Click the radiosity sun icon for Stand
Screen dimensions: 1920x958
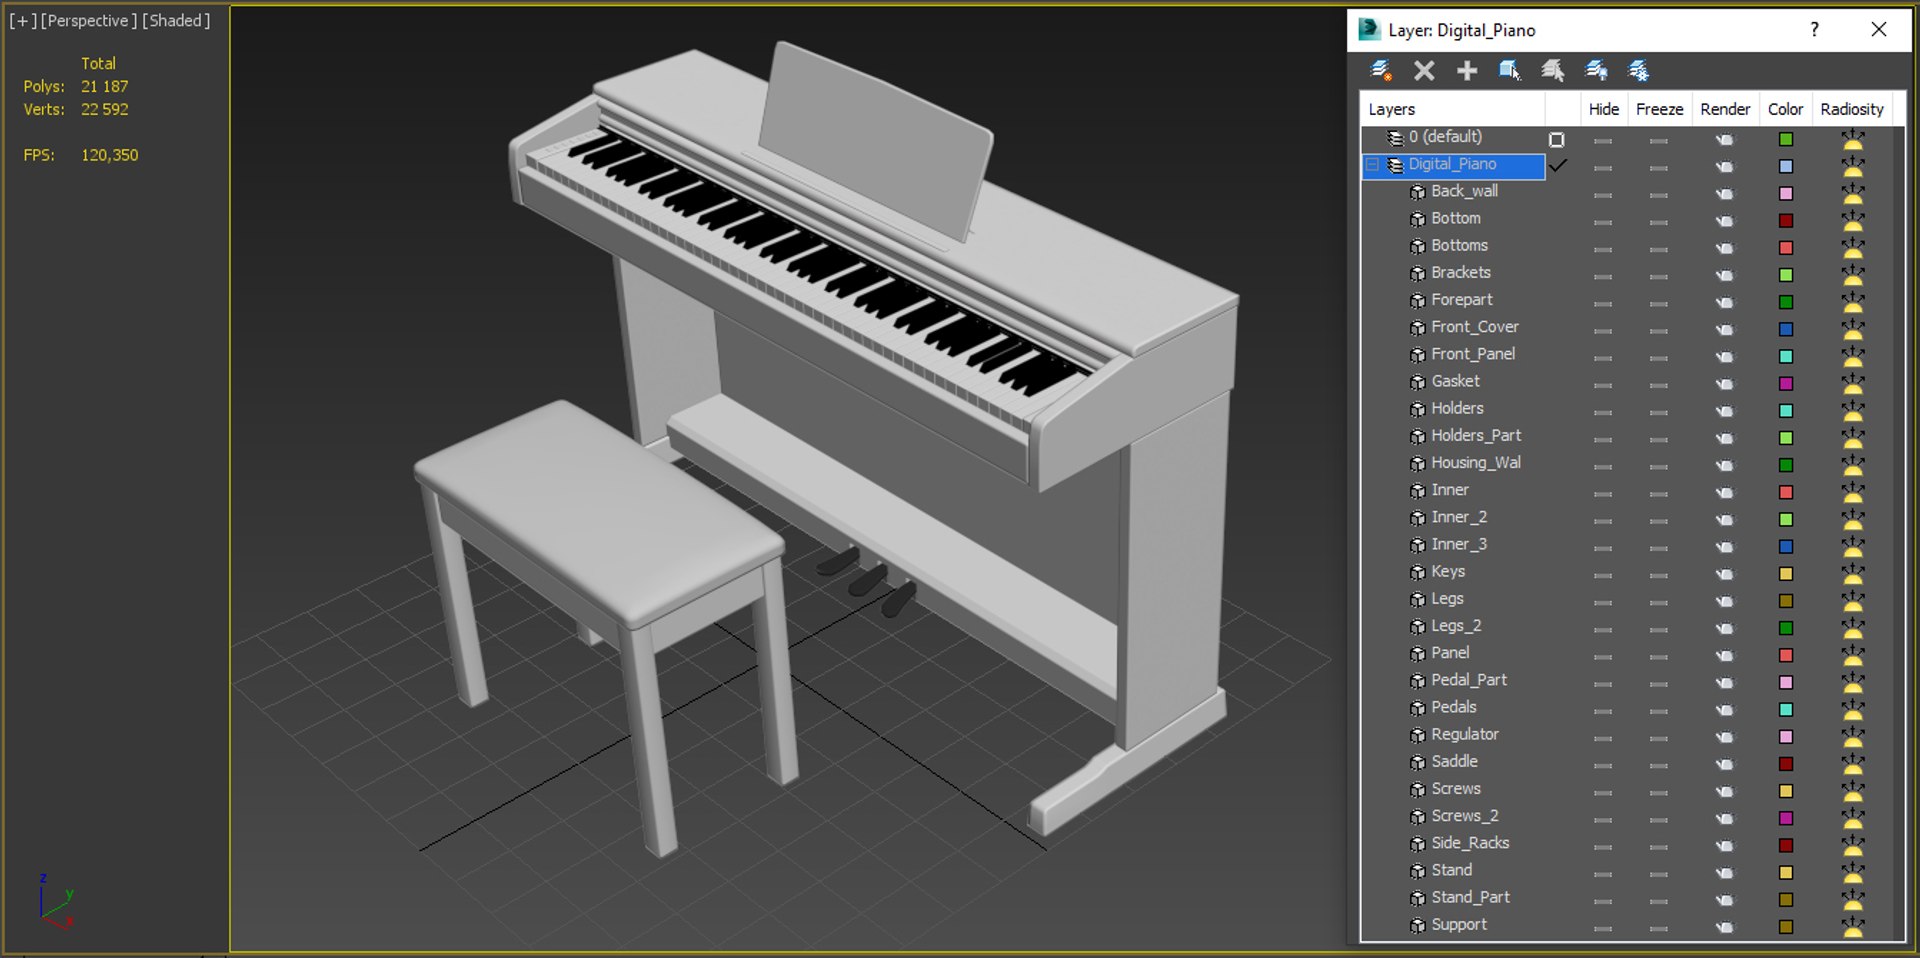pyautogui.click(x=1853, y=872)
